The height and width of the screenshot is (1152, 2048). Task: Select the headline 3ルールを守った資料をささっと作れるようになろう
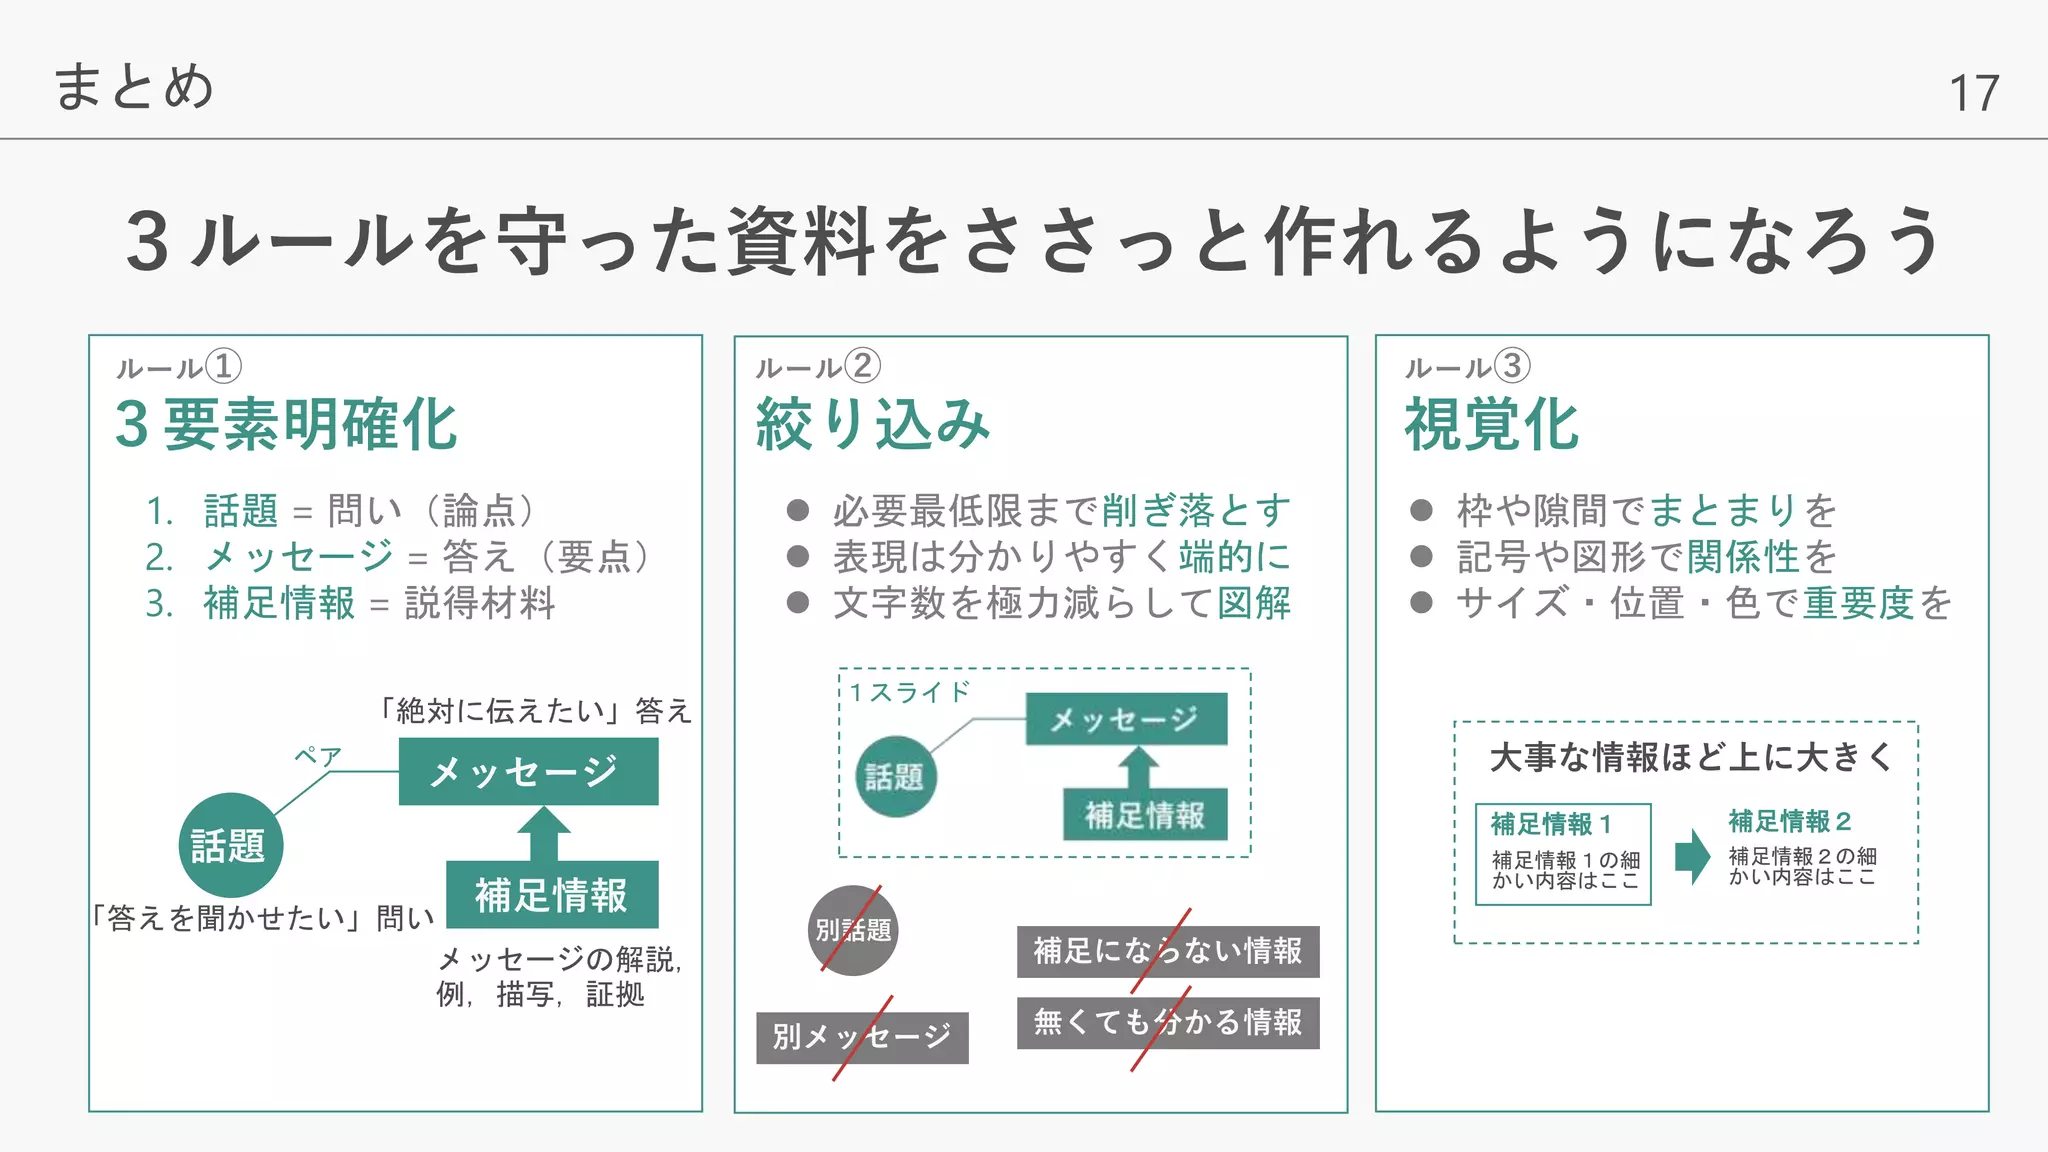coord(1032,241)
